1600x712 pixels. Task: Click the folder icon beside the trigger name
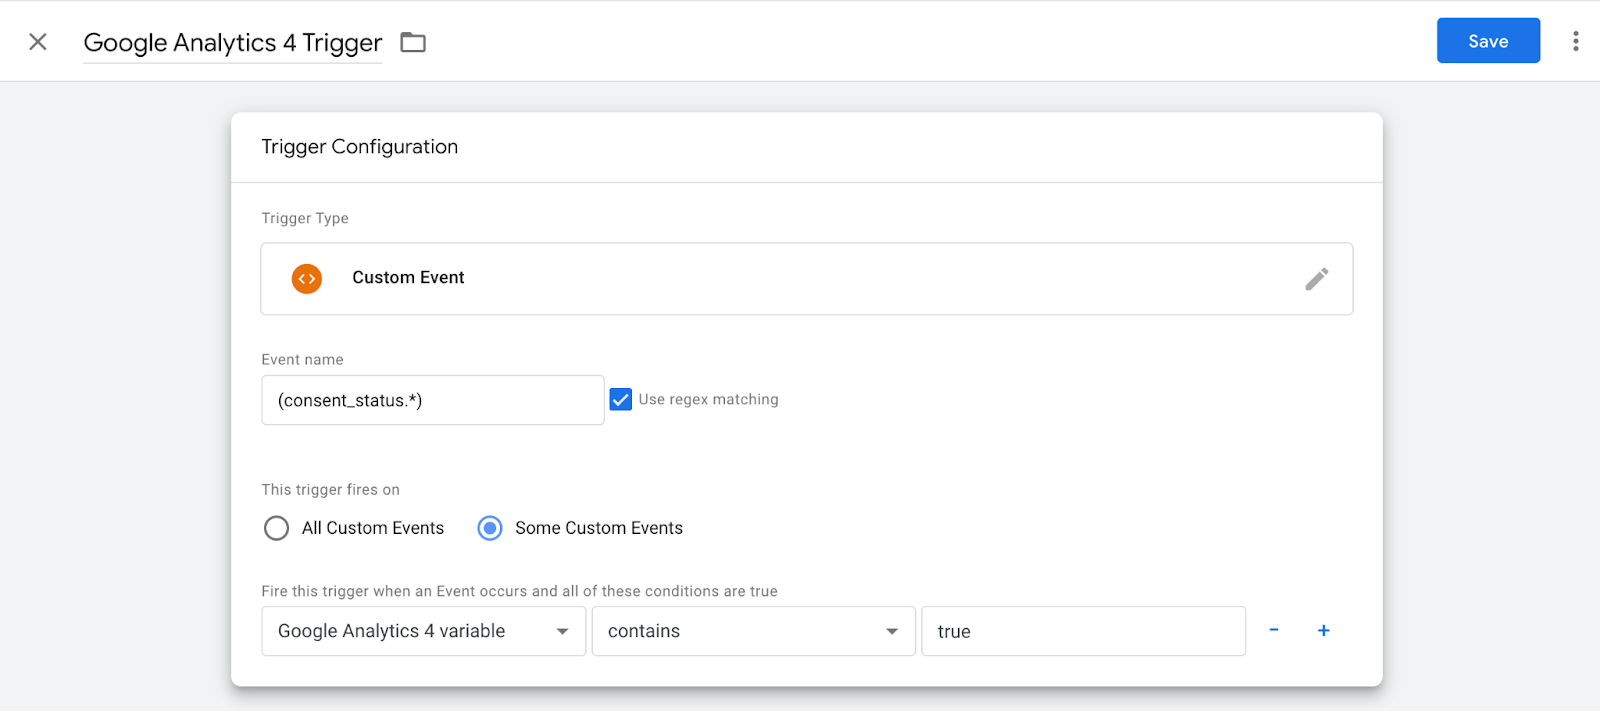(x=413, y=42)
